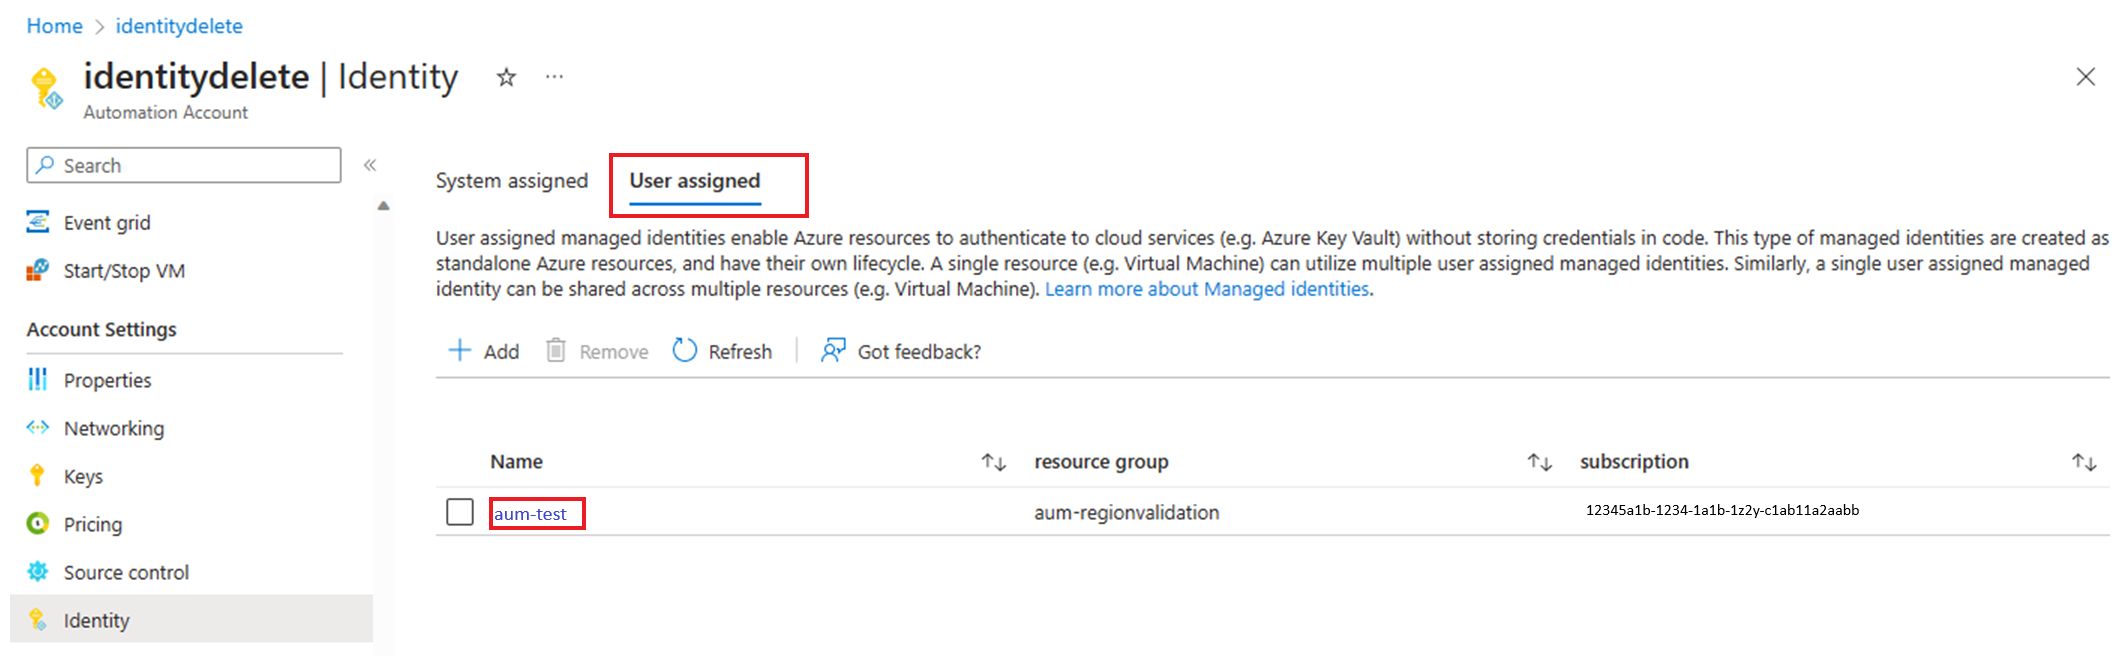
Task: Open Learn more about Managed identities link
Action: click(x=1207, y=289)
